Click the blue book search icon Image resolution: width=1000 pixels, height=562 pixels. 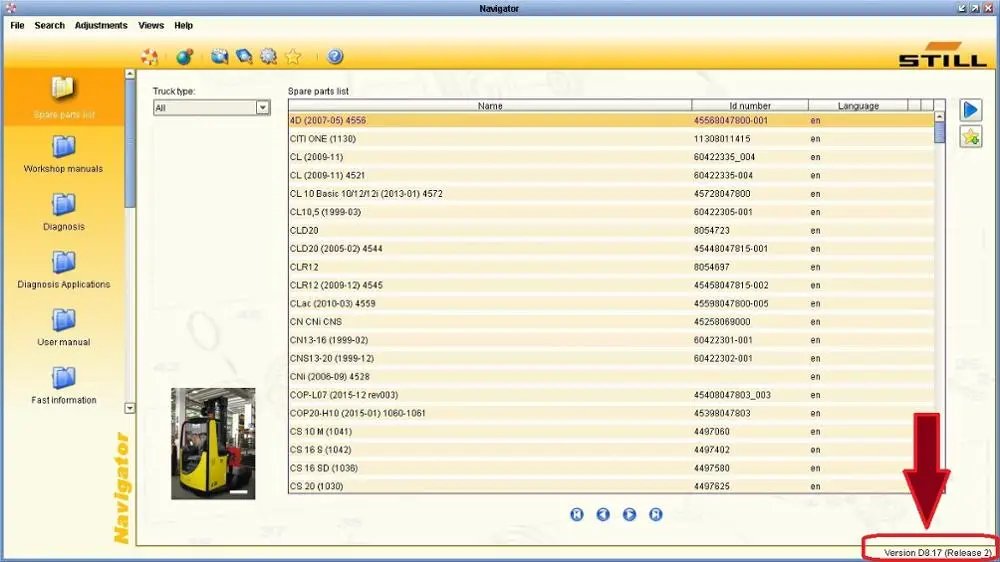pos(244,57)
